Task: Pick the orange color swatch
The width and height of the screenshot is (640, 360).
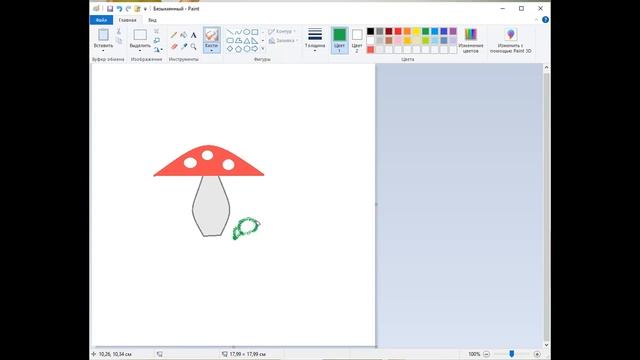Action: pos(407,31)
